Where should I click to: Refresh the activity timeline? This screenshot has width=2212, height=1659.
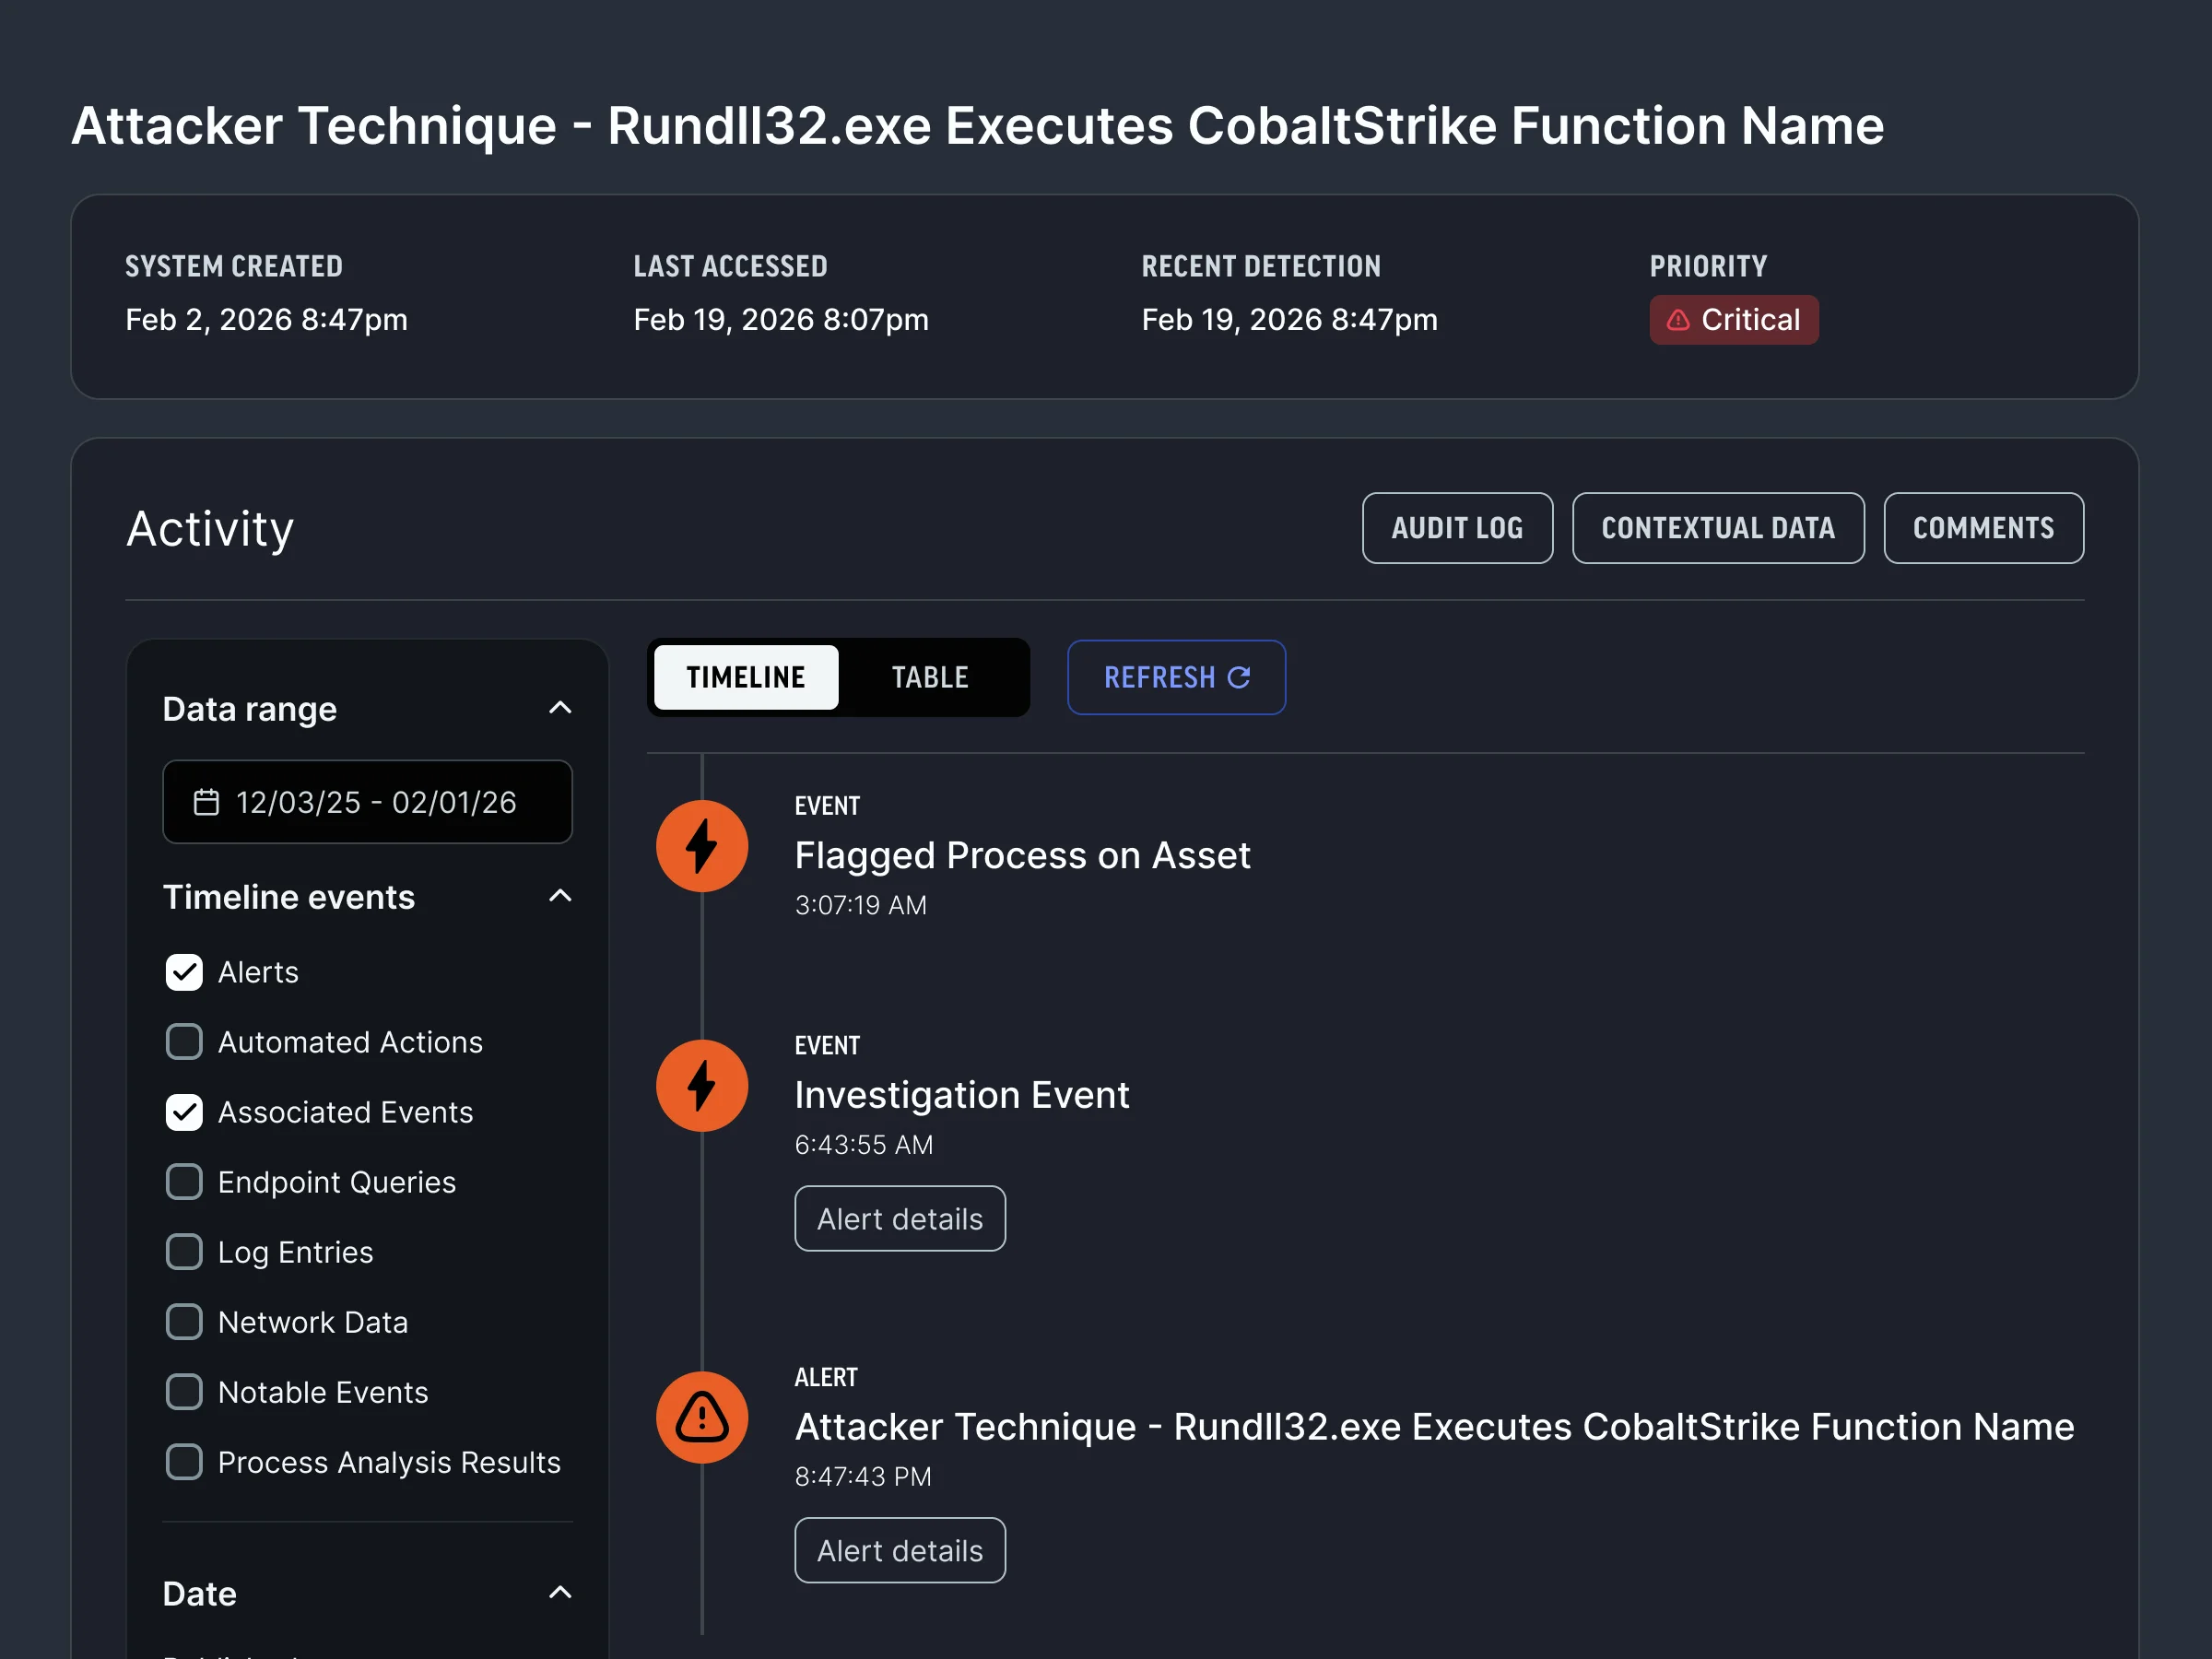[x=1176, y=677]
